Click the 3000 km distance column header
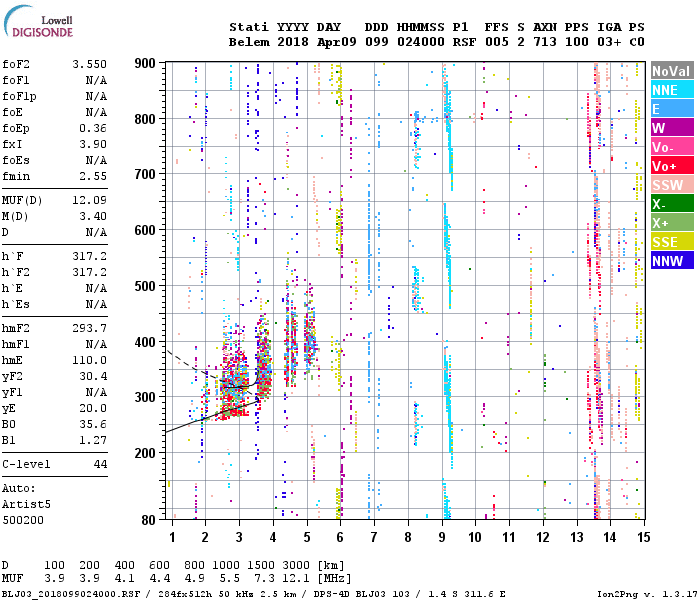Screen dimensions: 700x600 [296, 565]
